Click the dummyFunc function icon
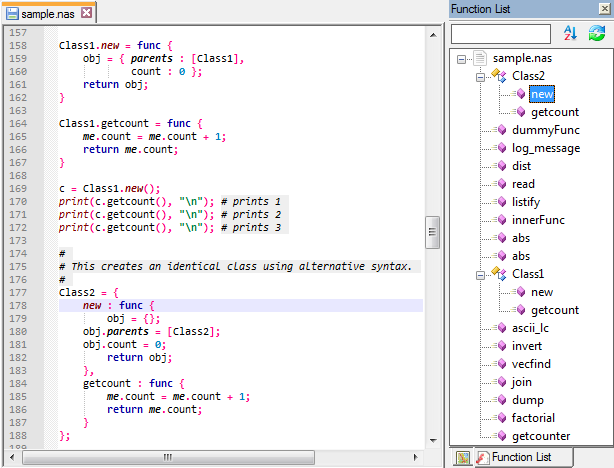 pos(502,130)
